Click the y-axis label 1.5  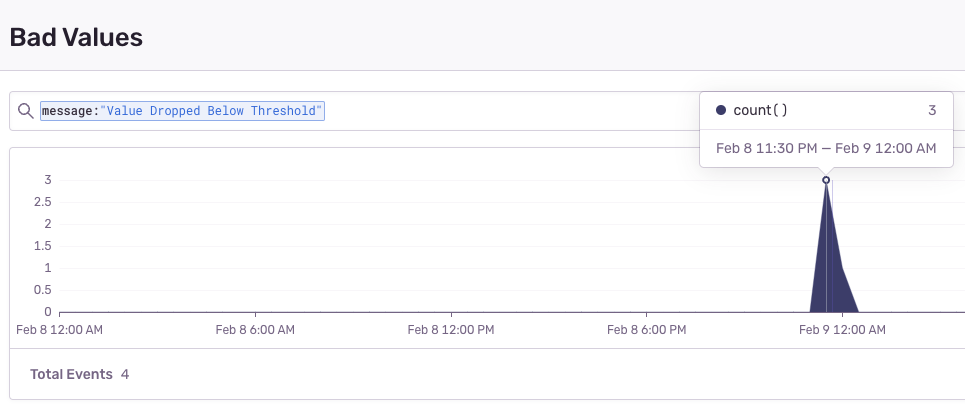tap(43, 246)
